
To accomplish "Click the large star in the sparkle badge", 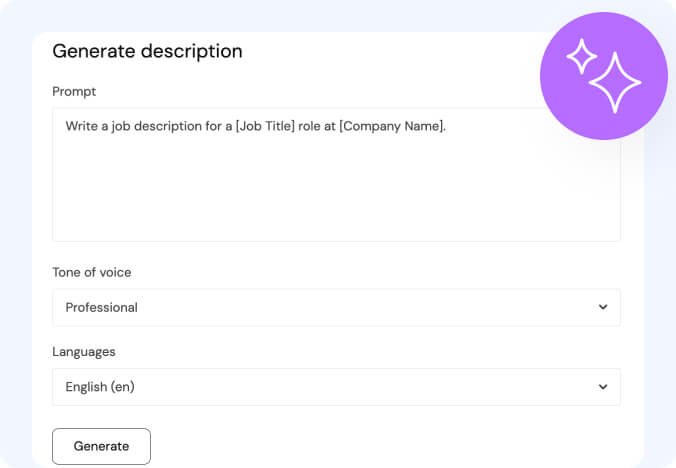I will click(x=615, y=84).
